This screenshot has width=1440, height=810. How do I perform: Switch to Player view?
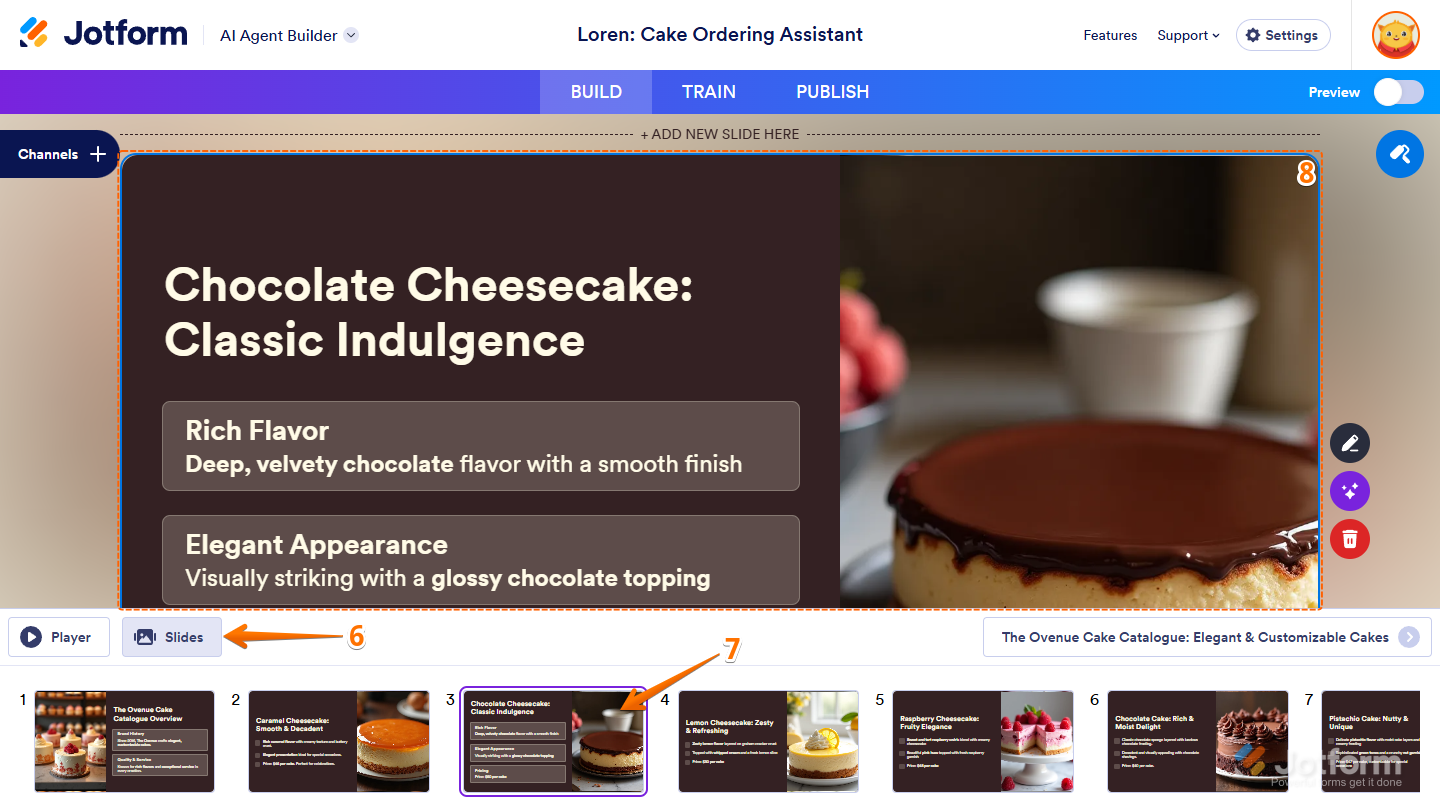click(x=59, y=637)
